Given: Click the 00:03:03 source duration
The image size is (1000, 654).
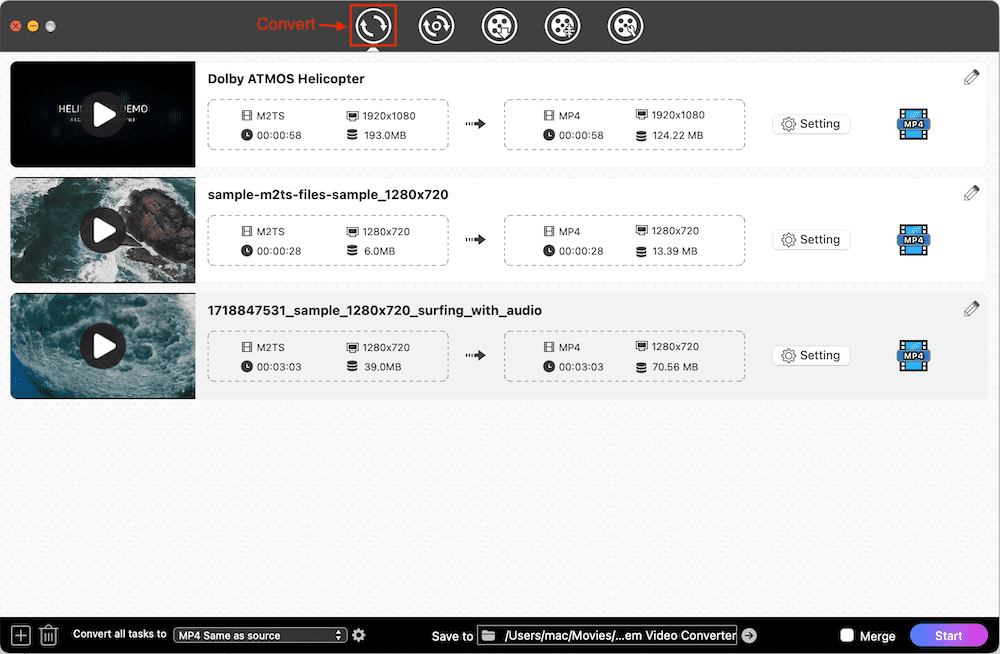Looking at the screenshot, I should 279,367.
